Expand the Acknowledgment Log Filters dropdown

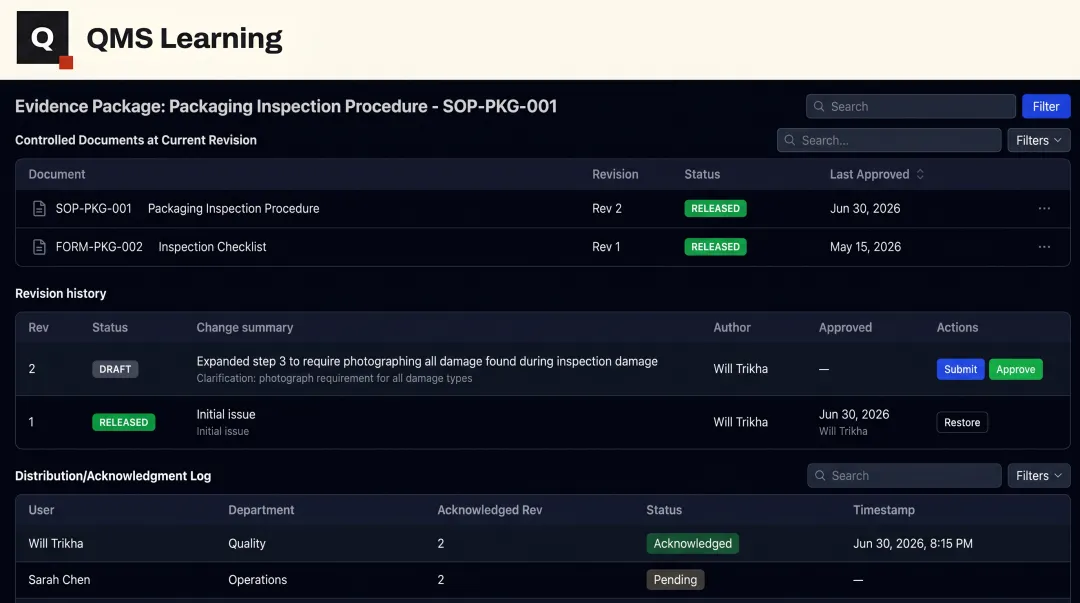click(1039, 476)
